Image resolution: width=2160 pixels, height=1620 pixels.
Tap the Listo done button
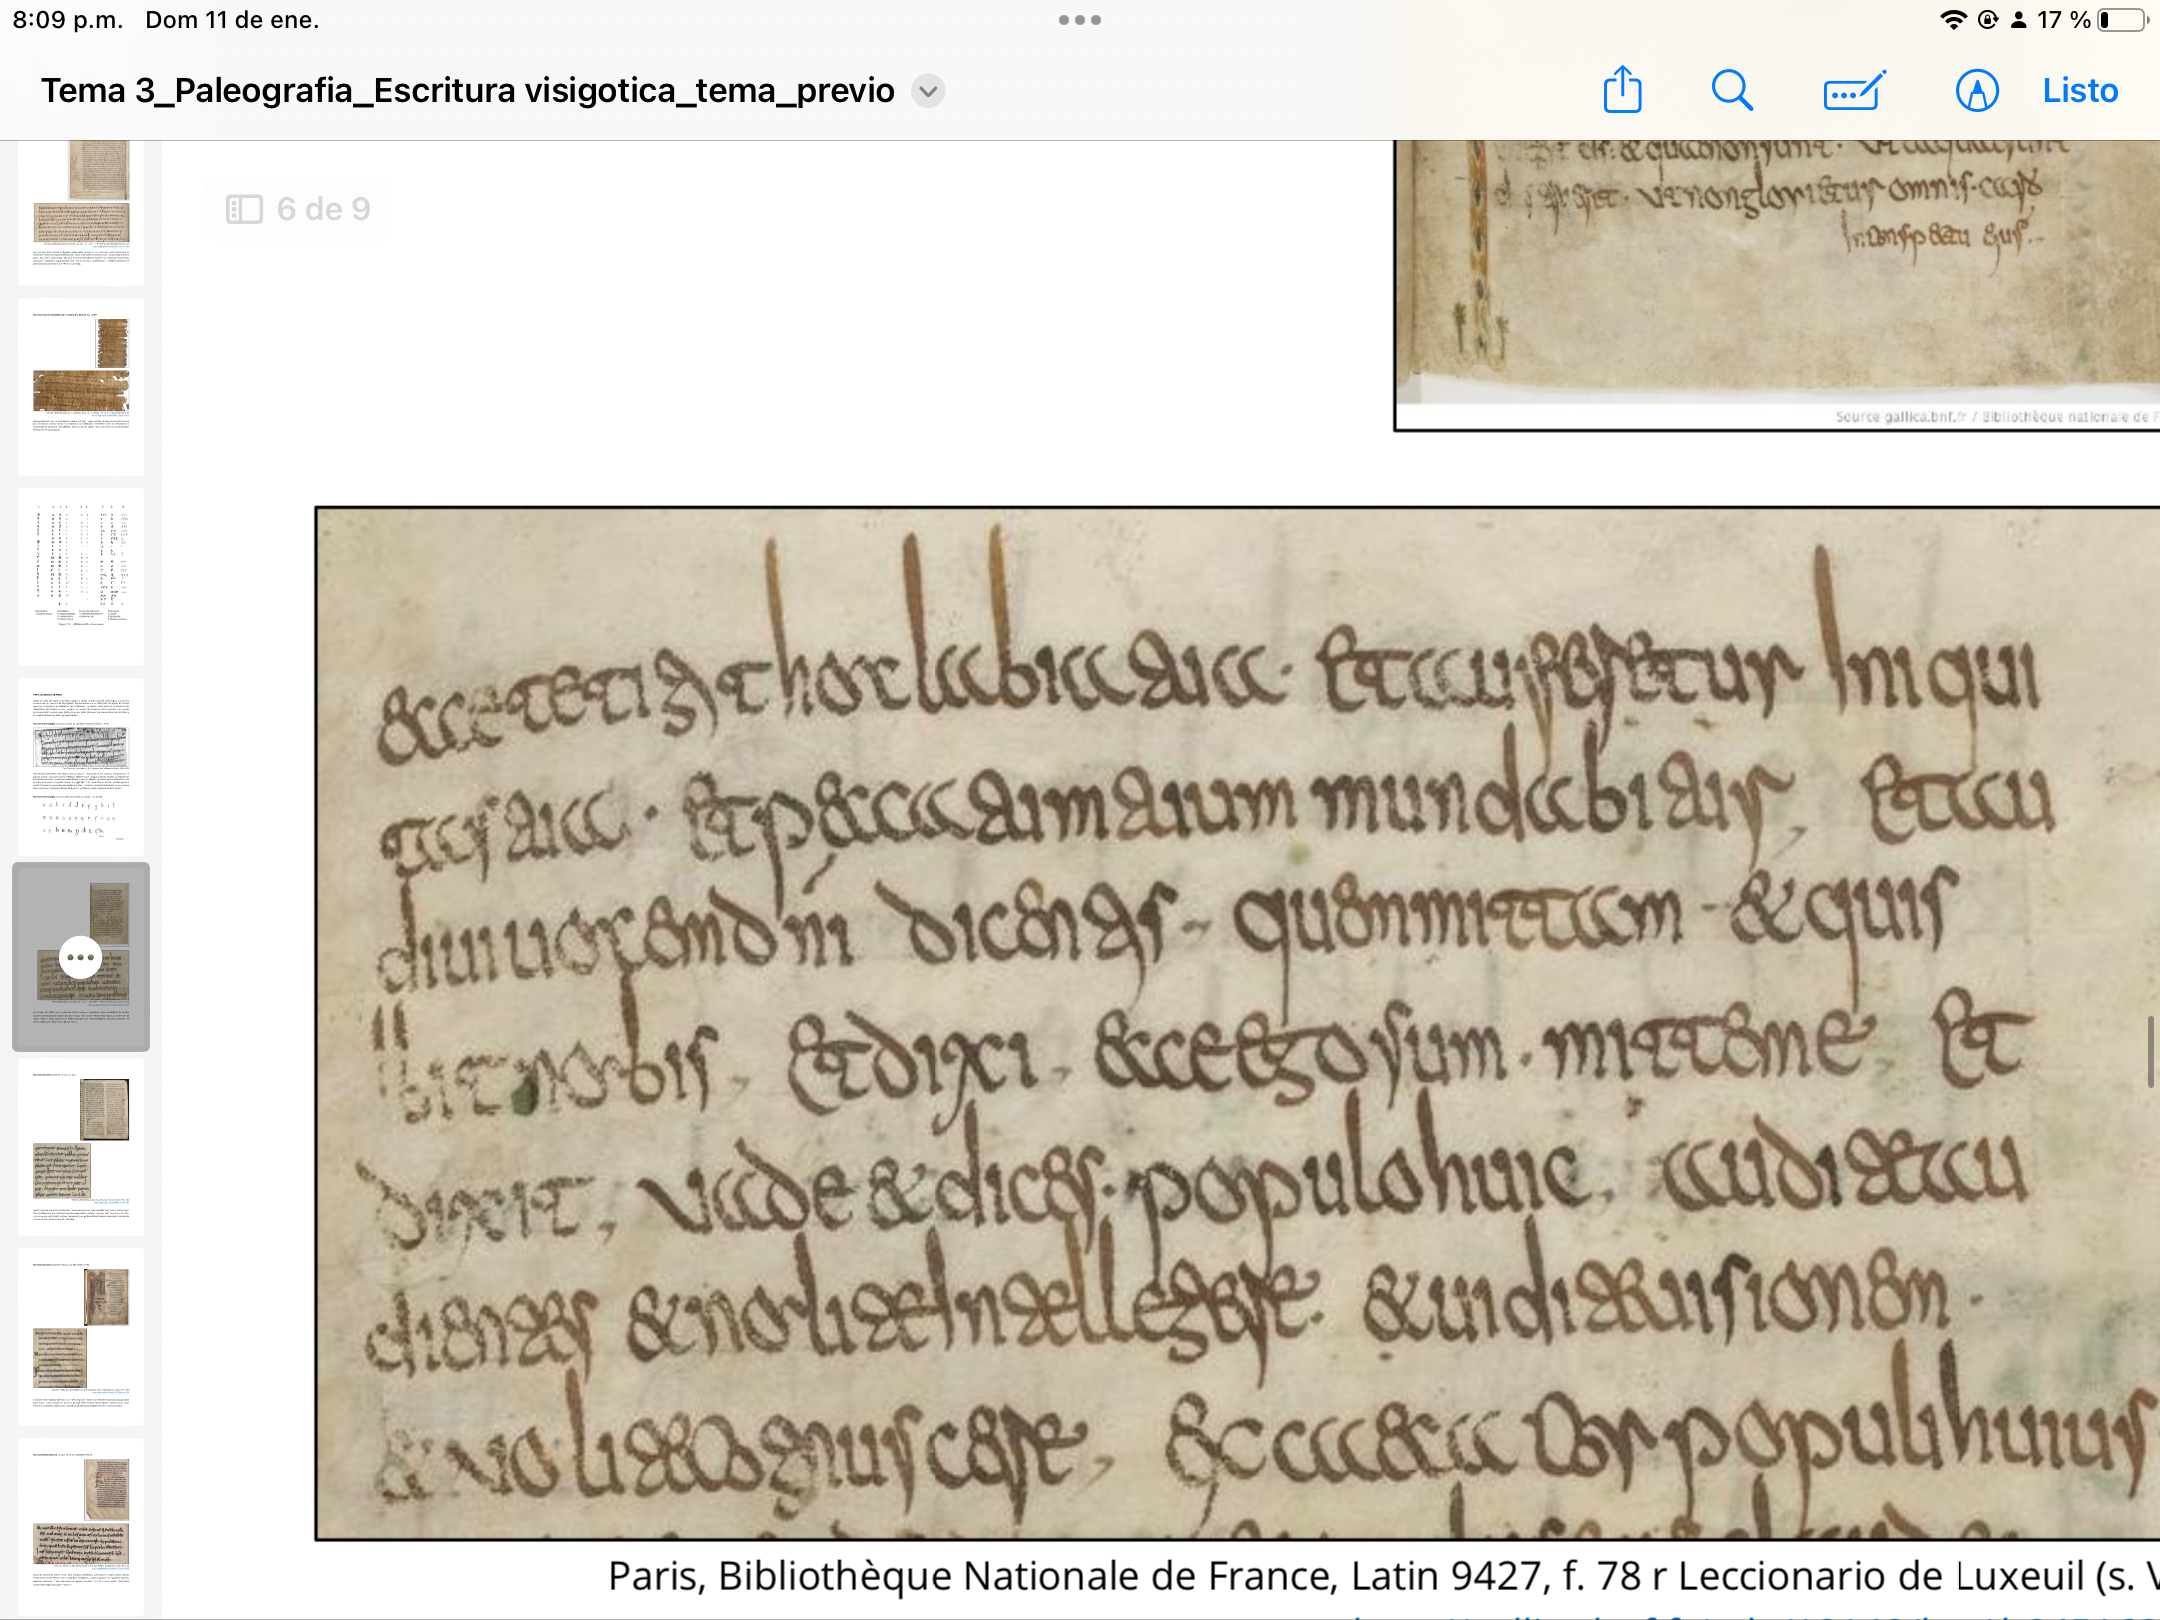click(2080, 91)
